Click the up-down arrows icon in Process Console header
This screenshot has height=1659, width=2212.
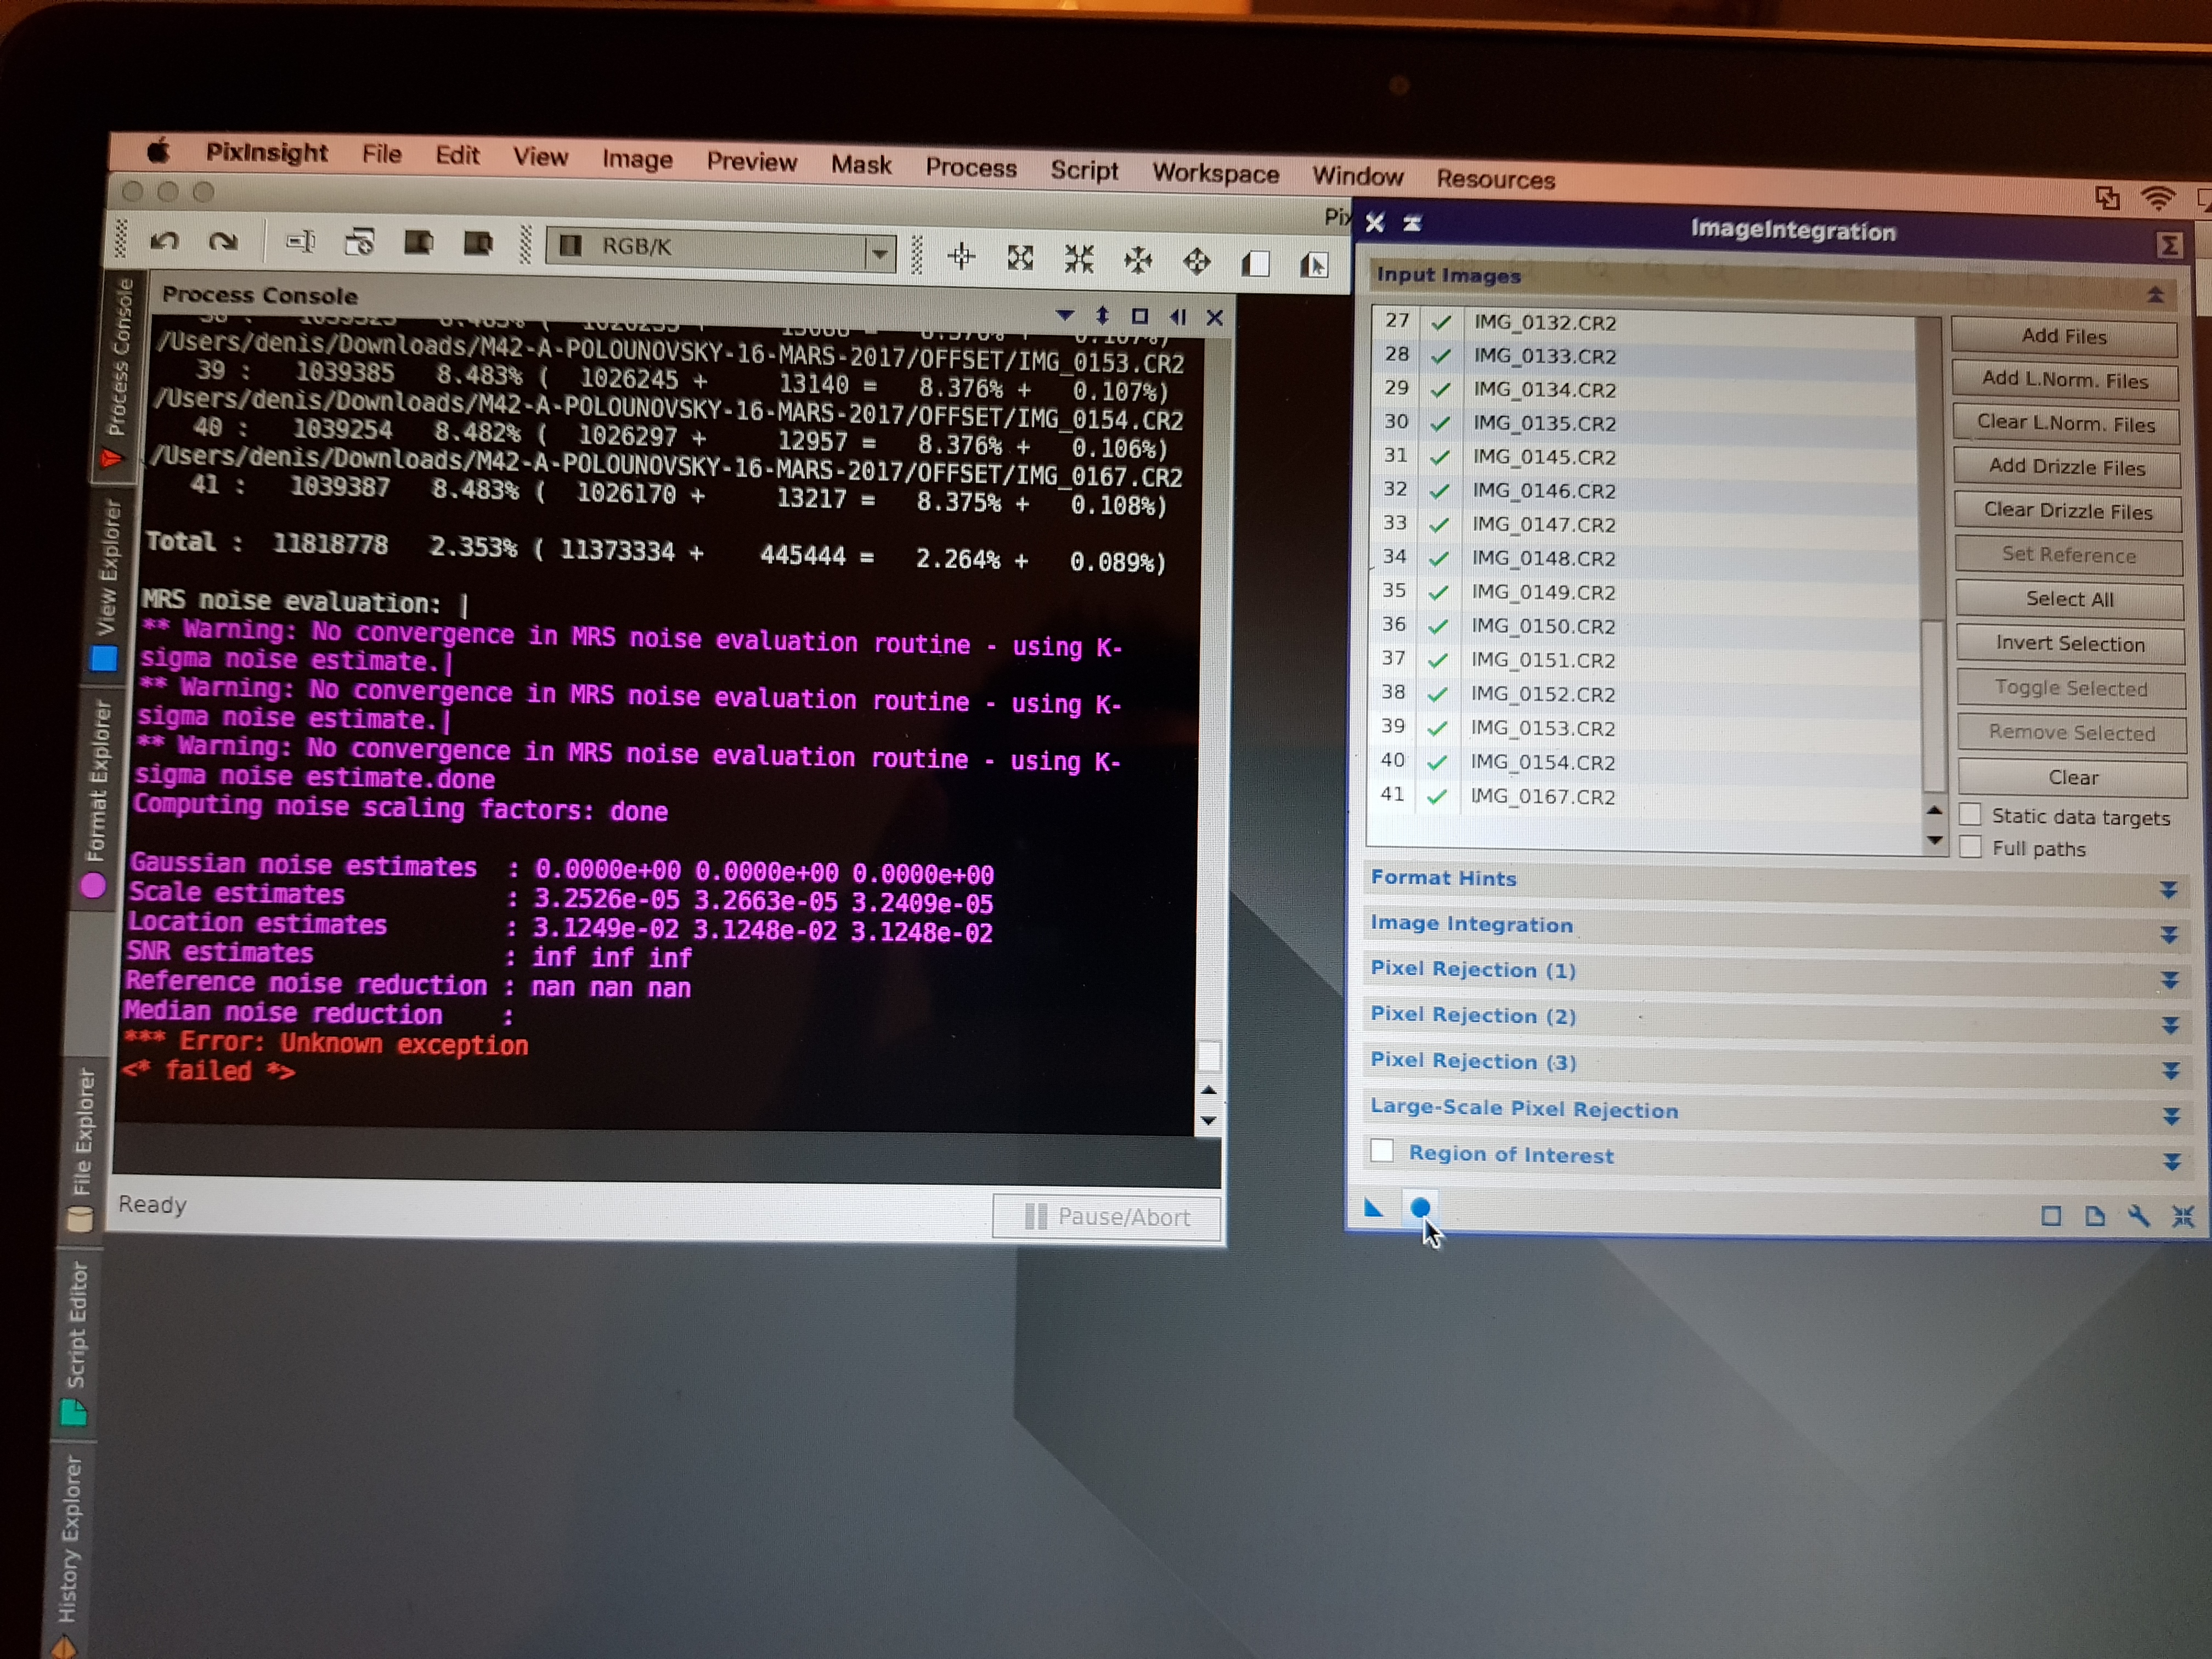click(1102, 316)
